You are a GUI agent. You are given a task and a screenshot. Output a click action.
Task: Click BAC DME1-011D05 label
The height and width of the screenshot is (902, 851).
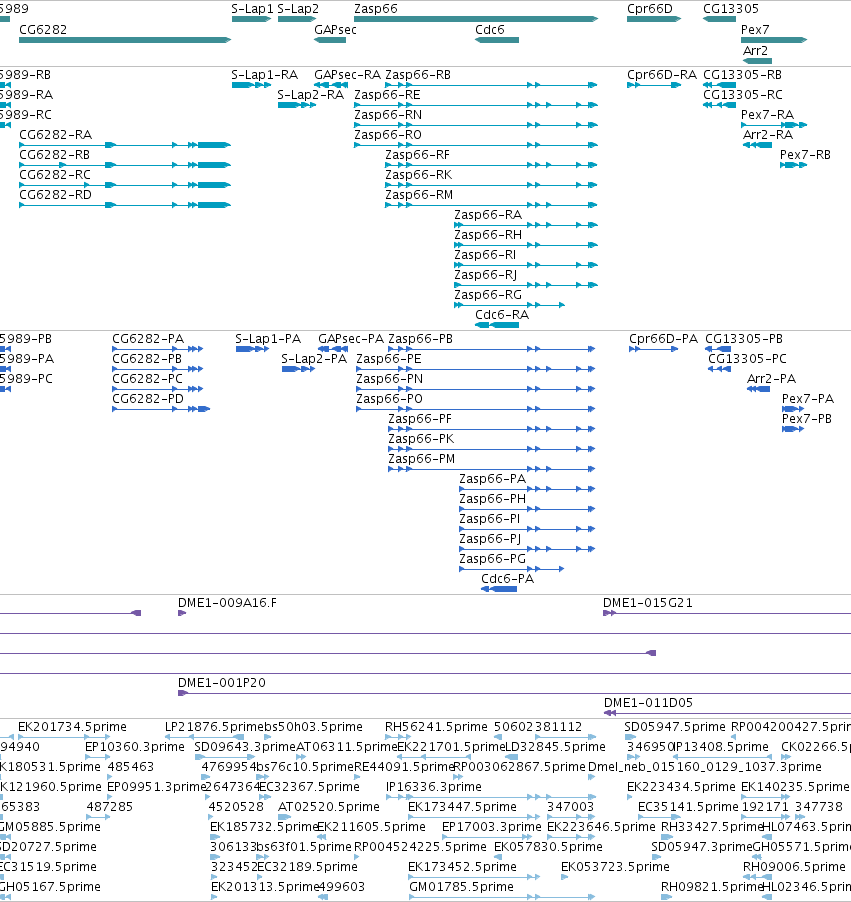point(648,703)
